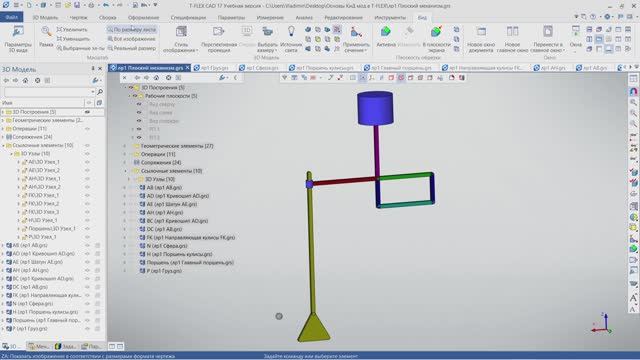Click home icon in 3D Модель panel
640x360 pixels.
tap(26, 80)
